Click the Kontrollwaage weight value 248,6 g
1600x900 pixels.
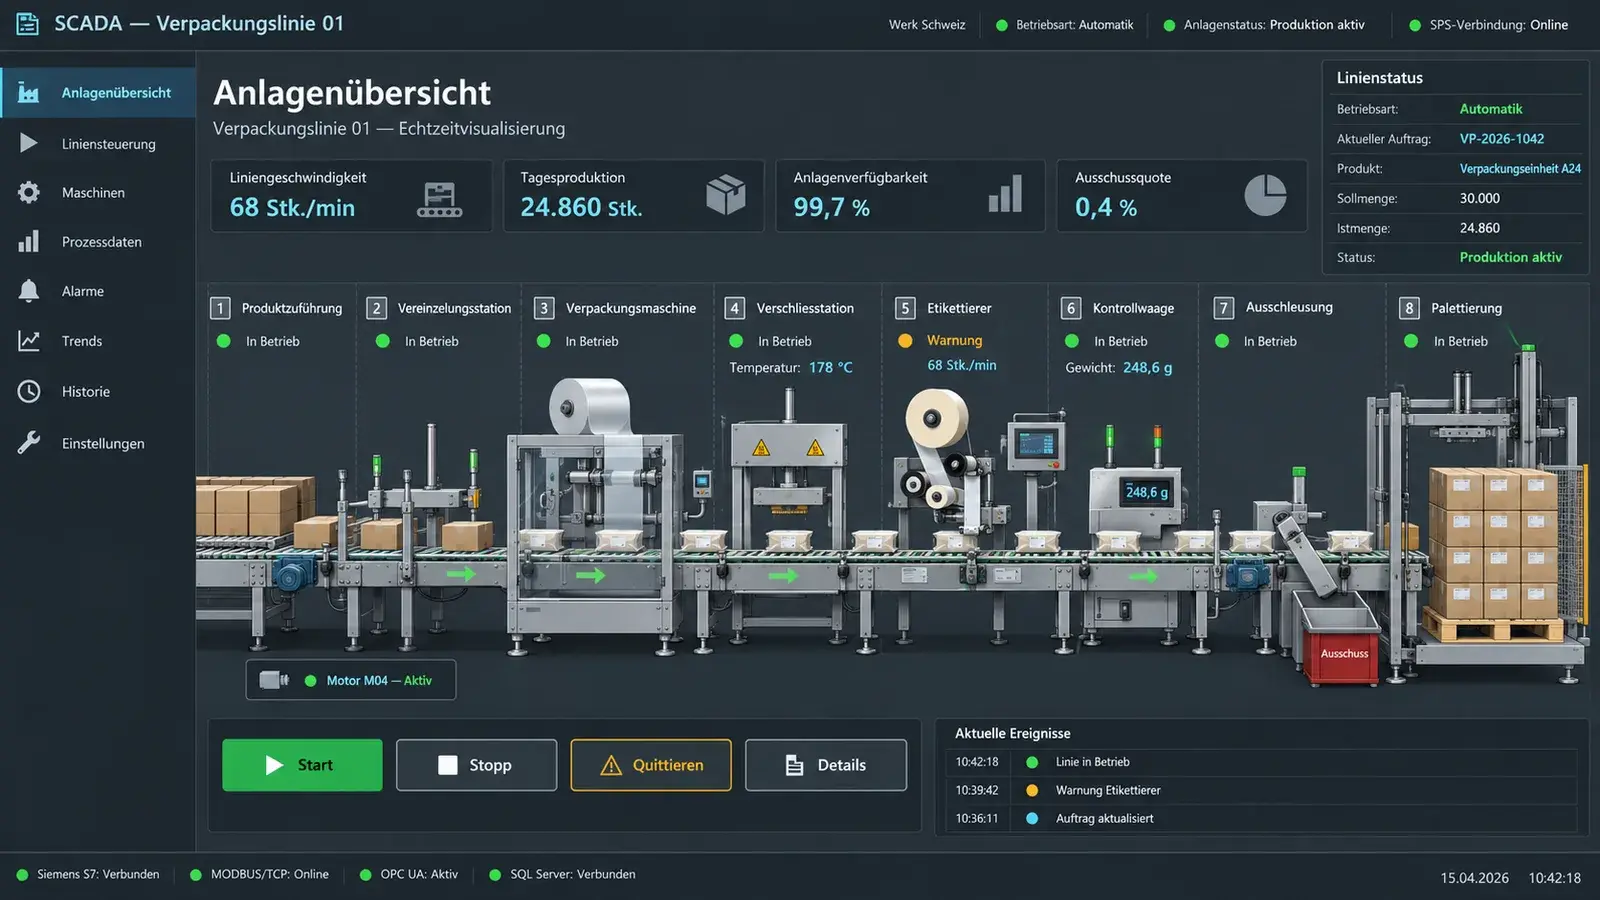click(x=1147, y=367)
